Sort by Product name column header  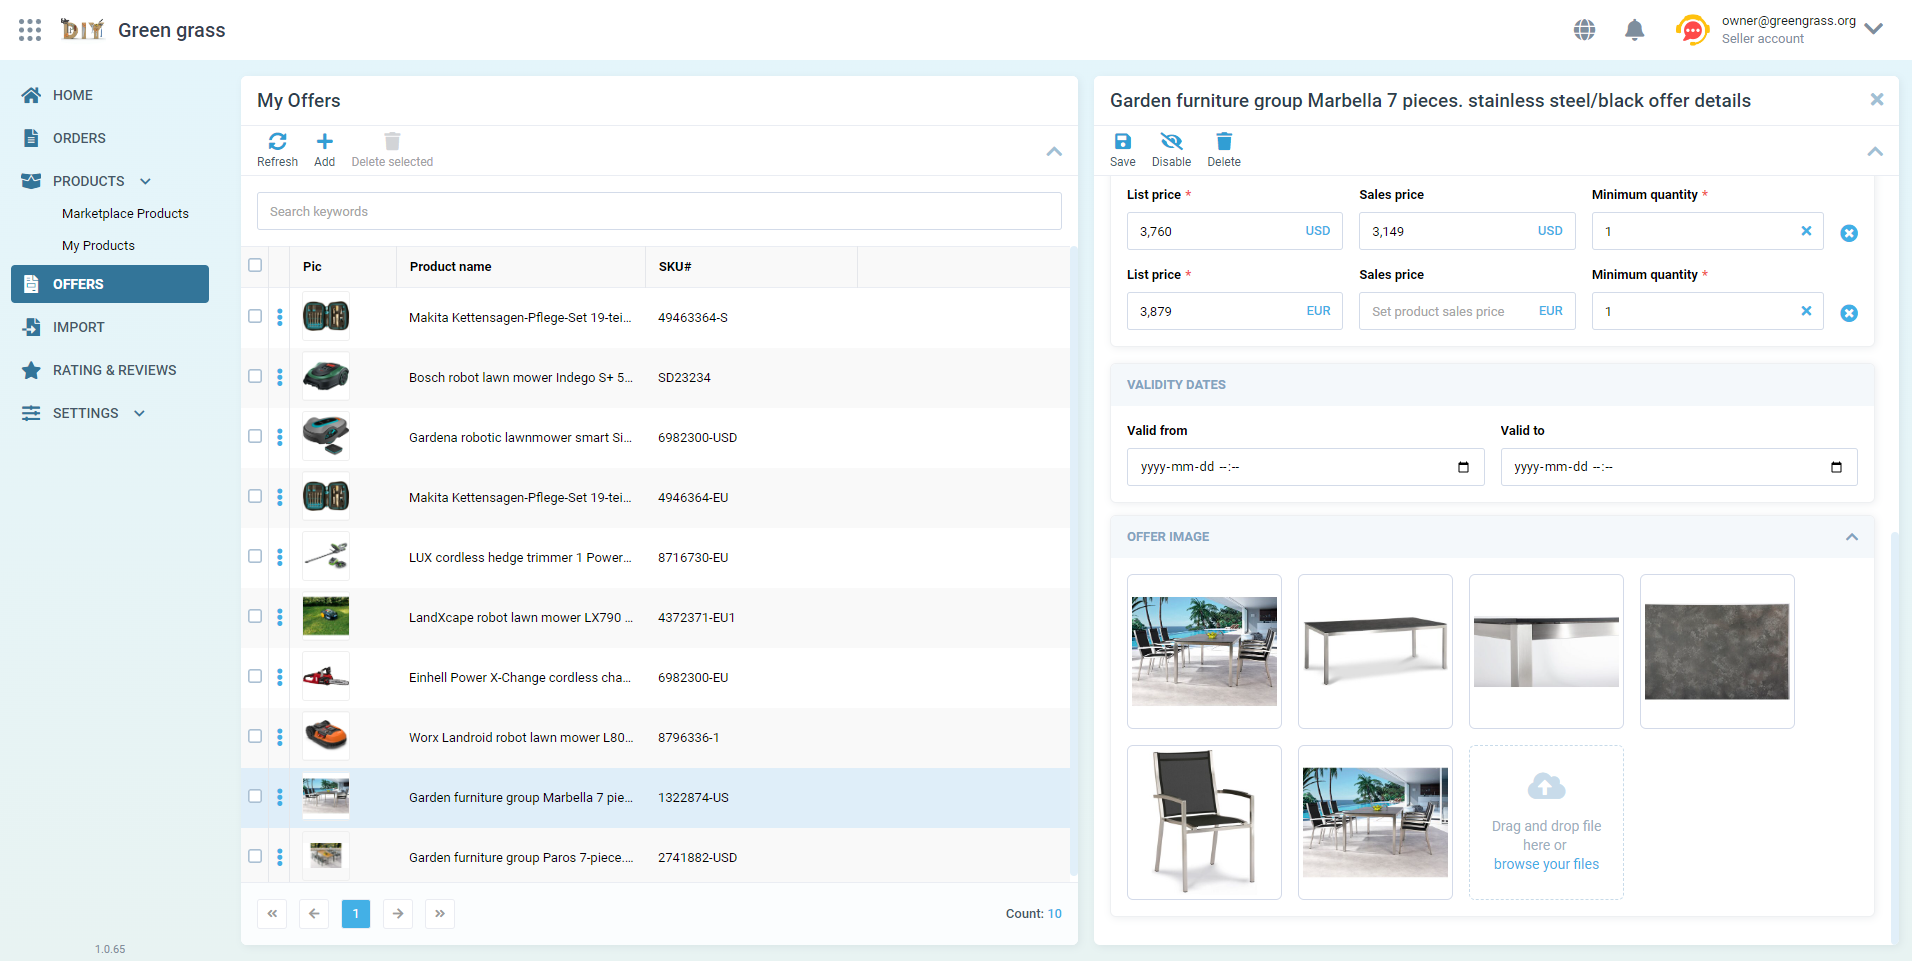point(450,266)
